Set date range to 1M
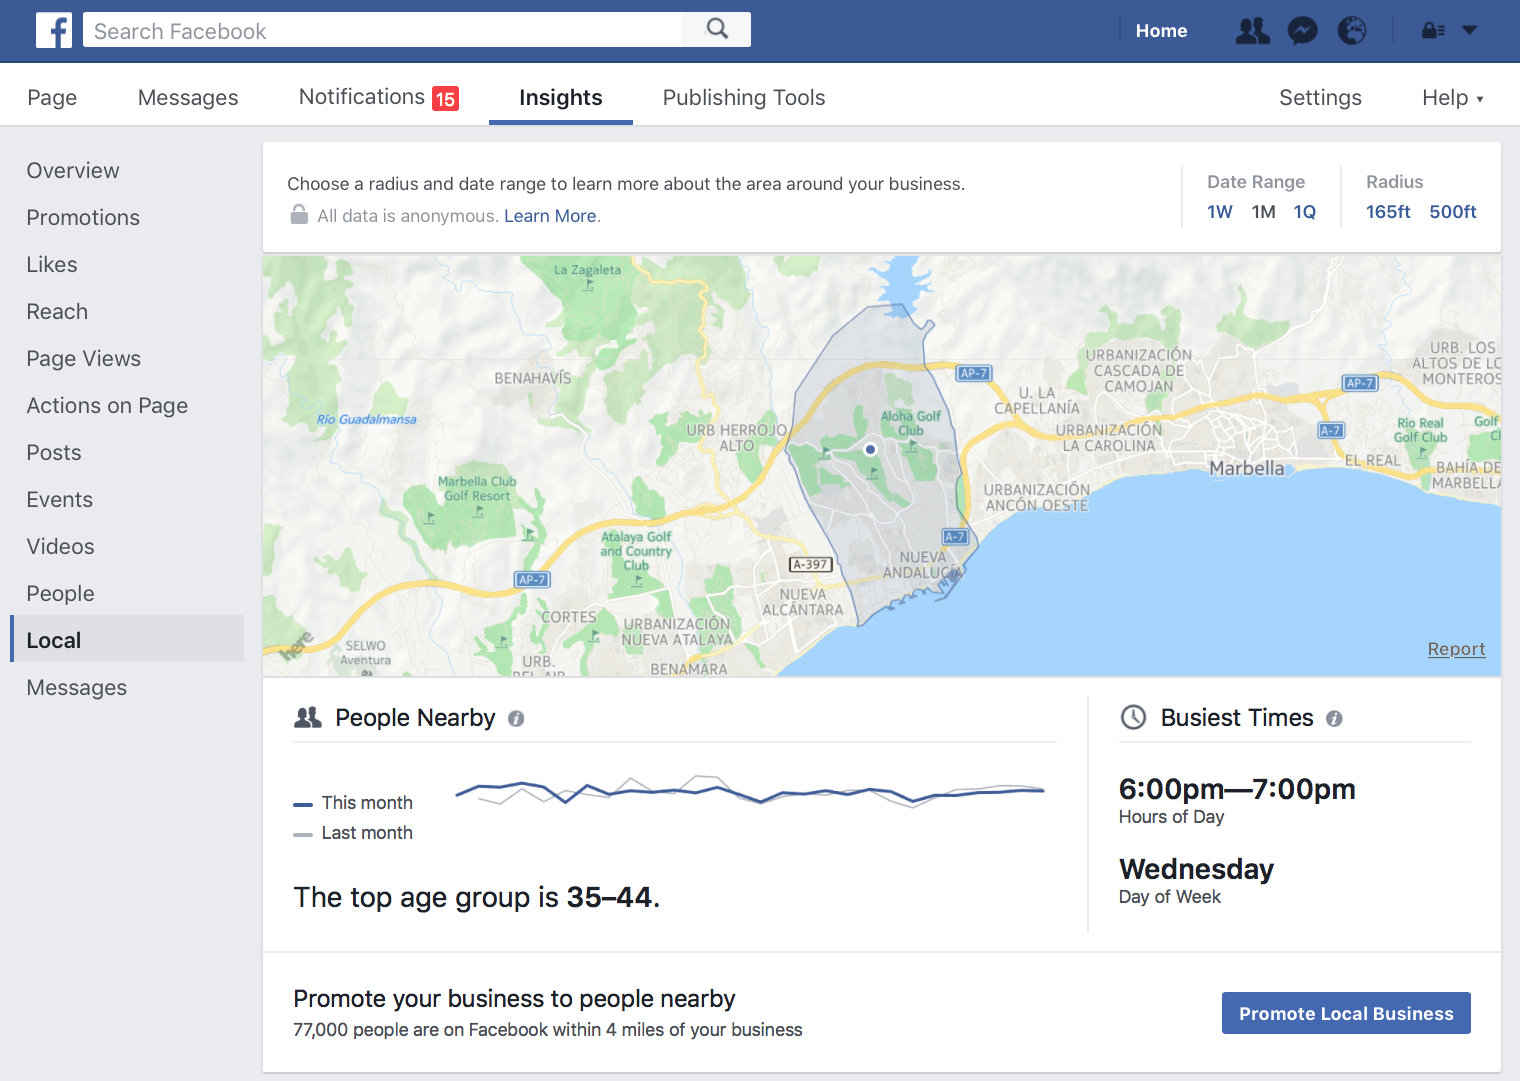 pyautogui.click(x=1263, y=212)
